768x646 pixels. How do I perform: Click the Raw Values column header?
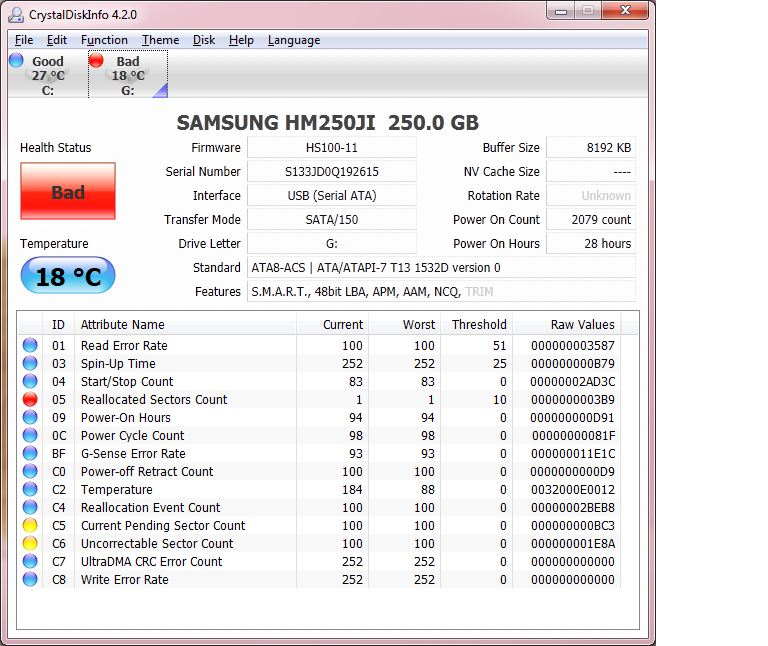pyautogui.click(x=567, y=324)
